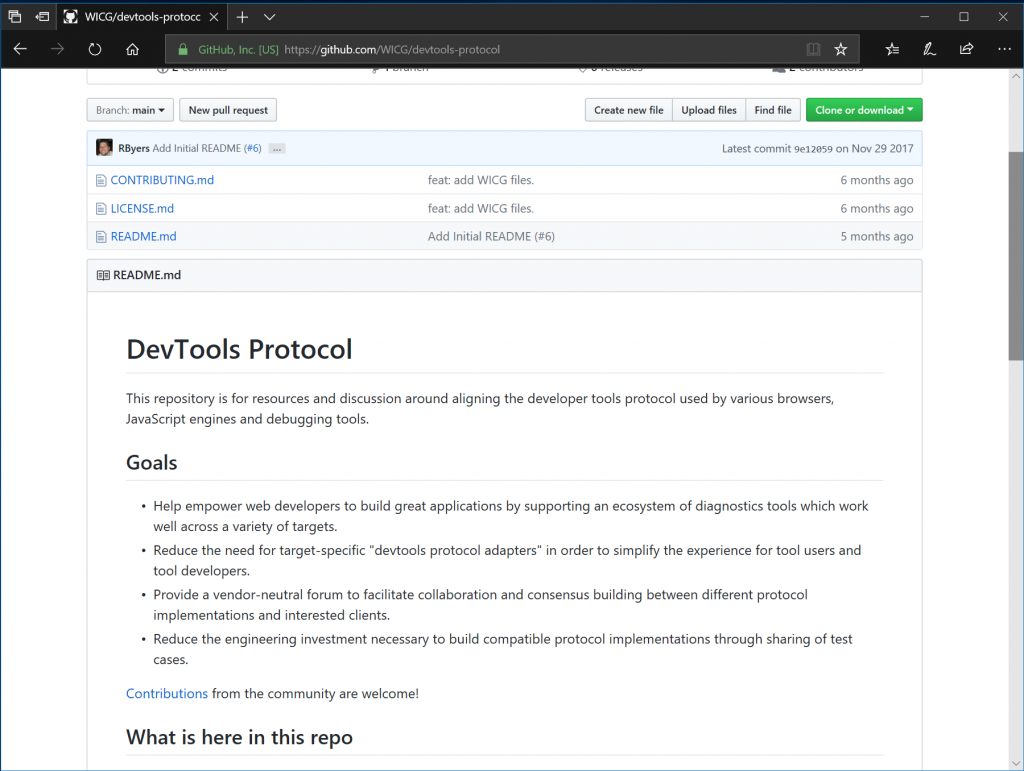Click the vertical scrollbar thumb

point(1016,256)
